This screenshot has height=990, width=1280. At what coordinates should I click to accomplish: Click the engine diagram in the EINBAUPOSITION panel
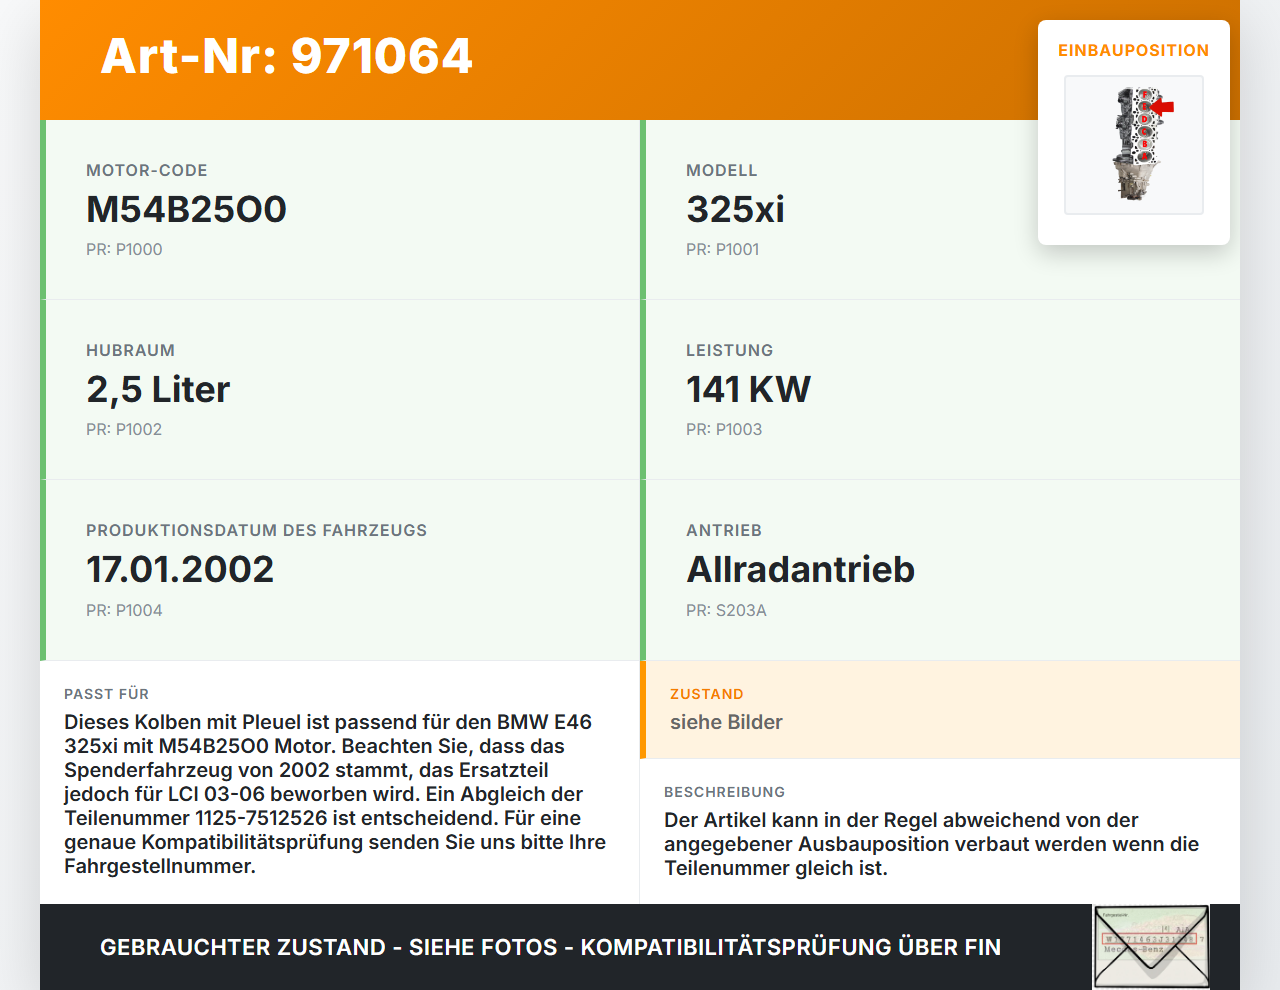click(1134, 145)
